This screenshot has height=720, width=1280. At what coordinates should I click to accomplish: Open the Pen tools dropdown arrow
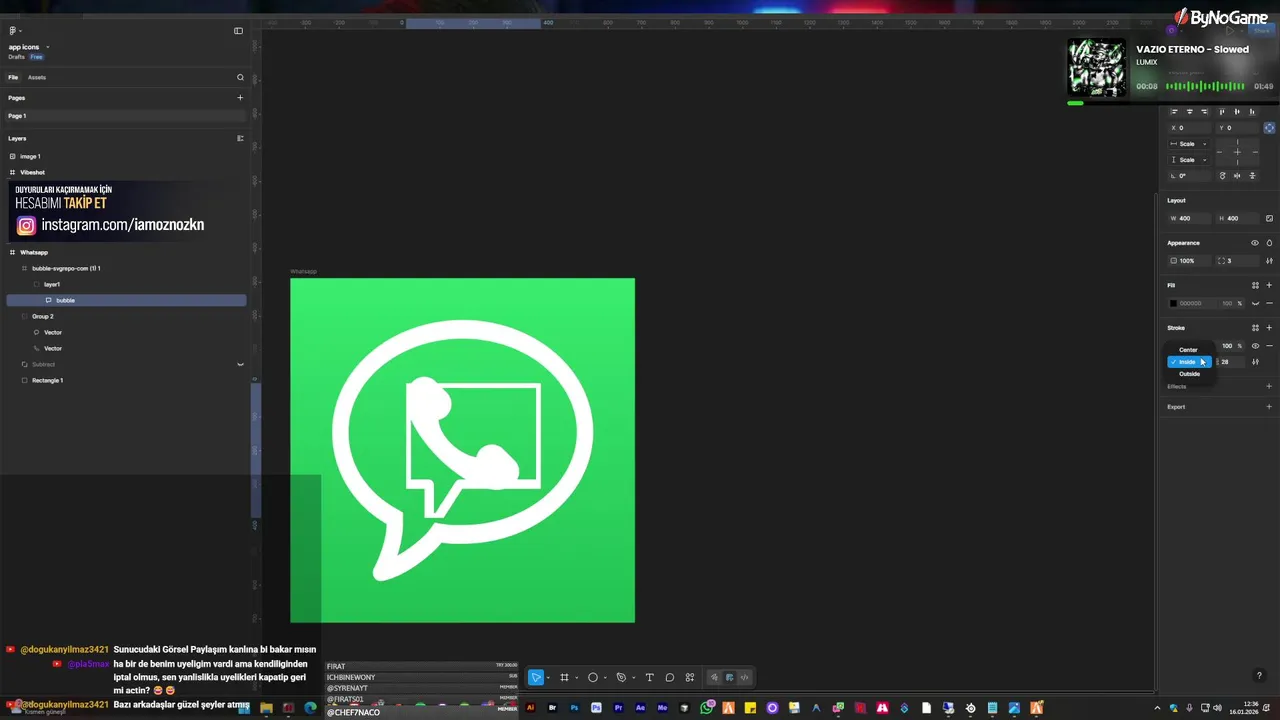click(633, 678)
